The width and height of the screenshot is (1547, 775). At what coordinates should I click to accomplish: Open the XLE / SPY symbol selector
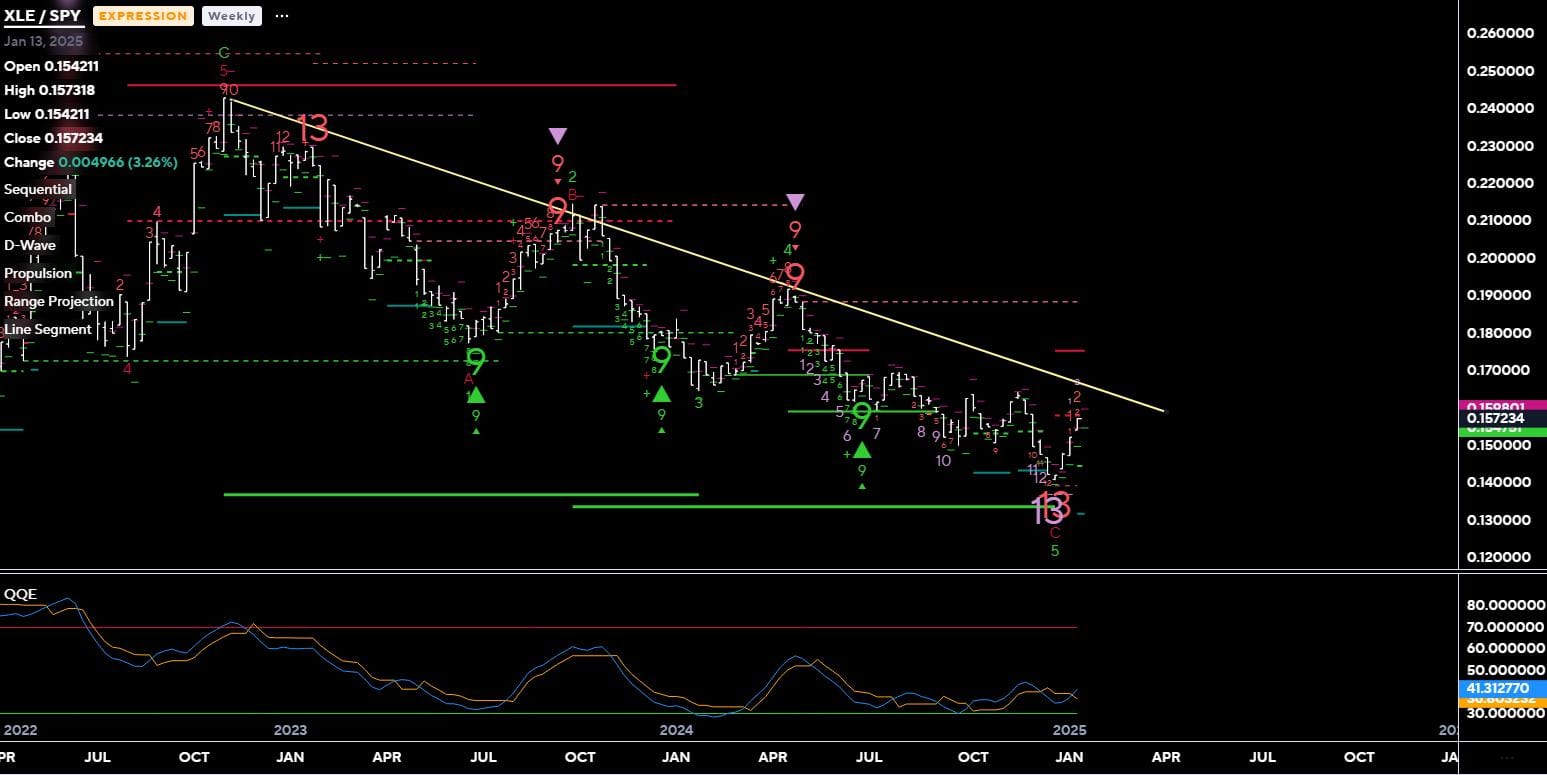pos(43,16)
